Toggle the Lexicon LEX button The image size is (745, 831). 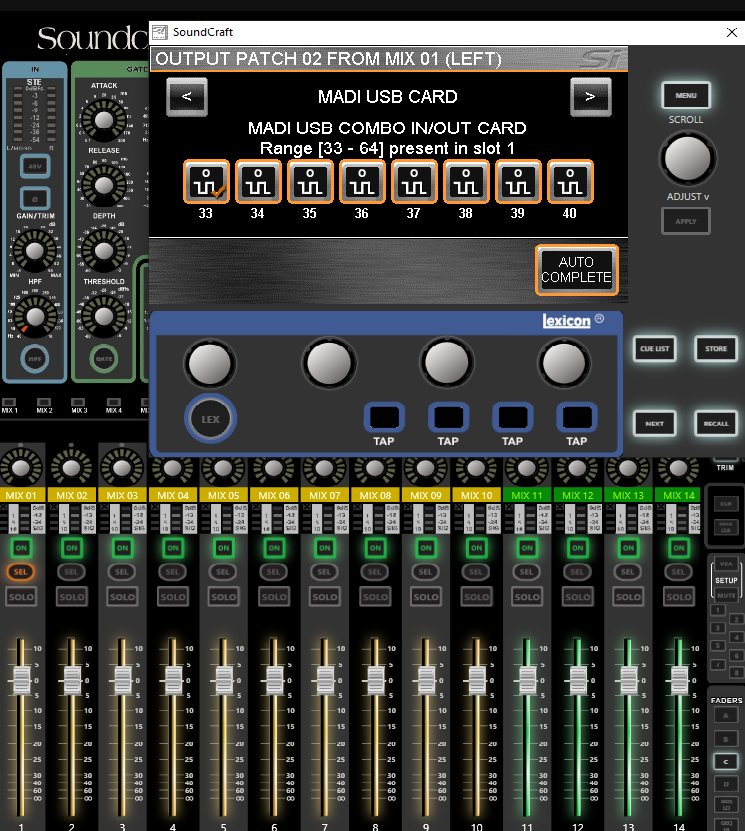210,419
